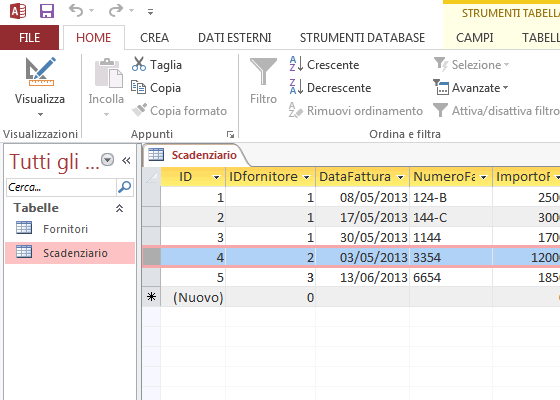Click the Filtro funnel icon
The width and height of the screenshot is (560, 400).
coord(263,71)
